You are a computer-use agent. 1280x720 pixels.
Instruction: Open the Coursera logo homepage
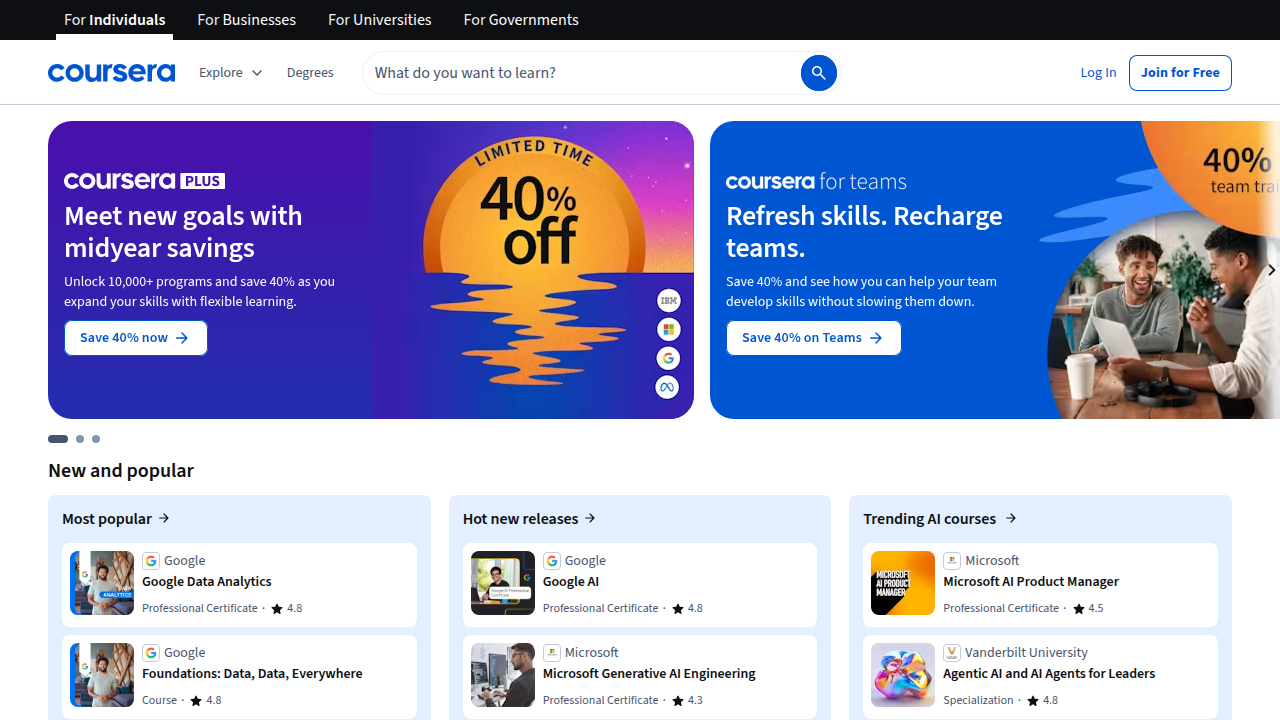pyautogui.click(x=111, y=73)
